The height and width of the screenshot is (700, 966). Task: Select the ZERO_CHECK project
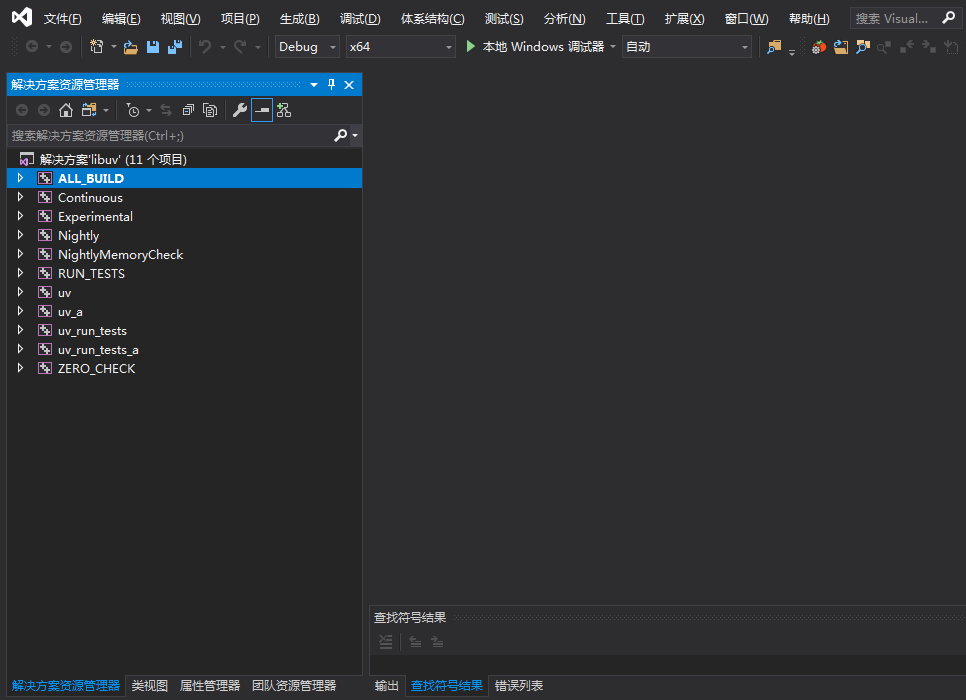coord(97,368)
